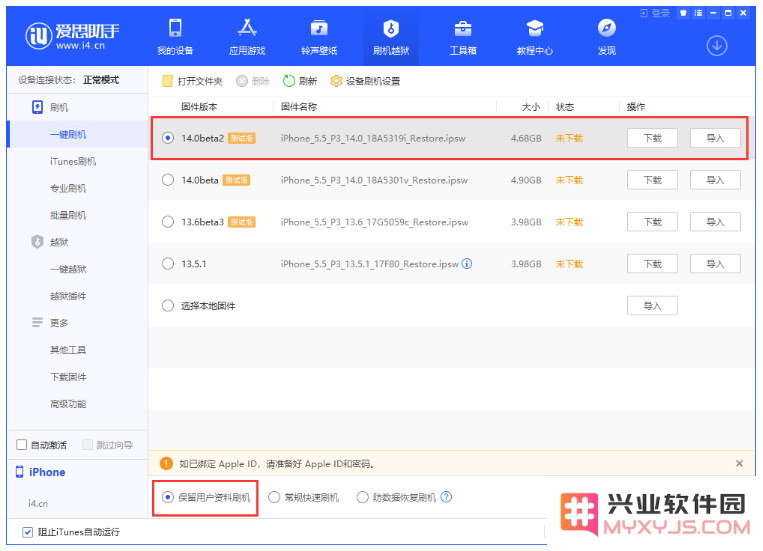
Task: Select 防数据恢复刷机 radio option
Action: pyautogui.click(x=363, y=497)
